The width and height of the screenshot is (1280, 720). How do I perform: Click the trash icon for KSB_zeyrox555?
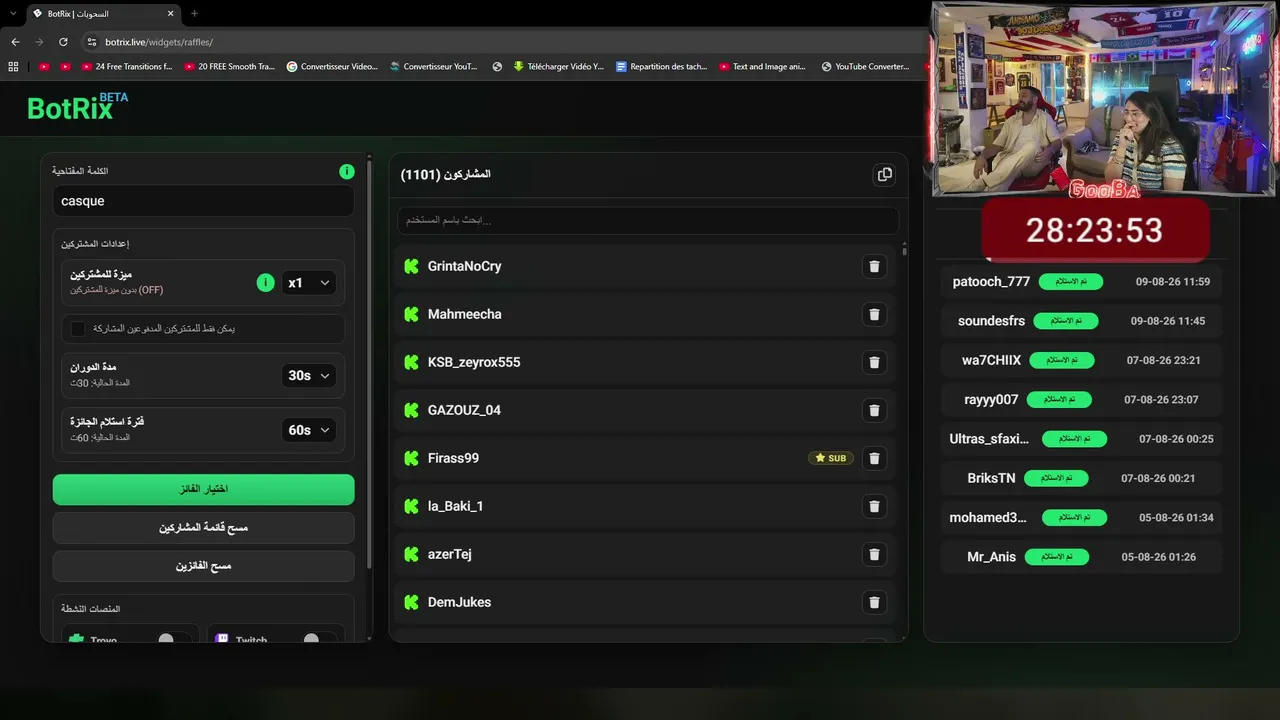click(x=874, y=362)
